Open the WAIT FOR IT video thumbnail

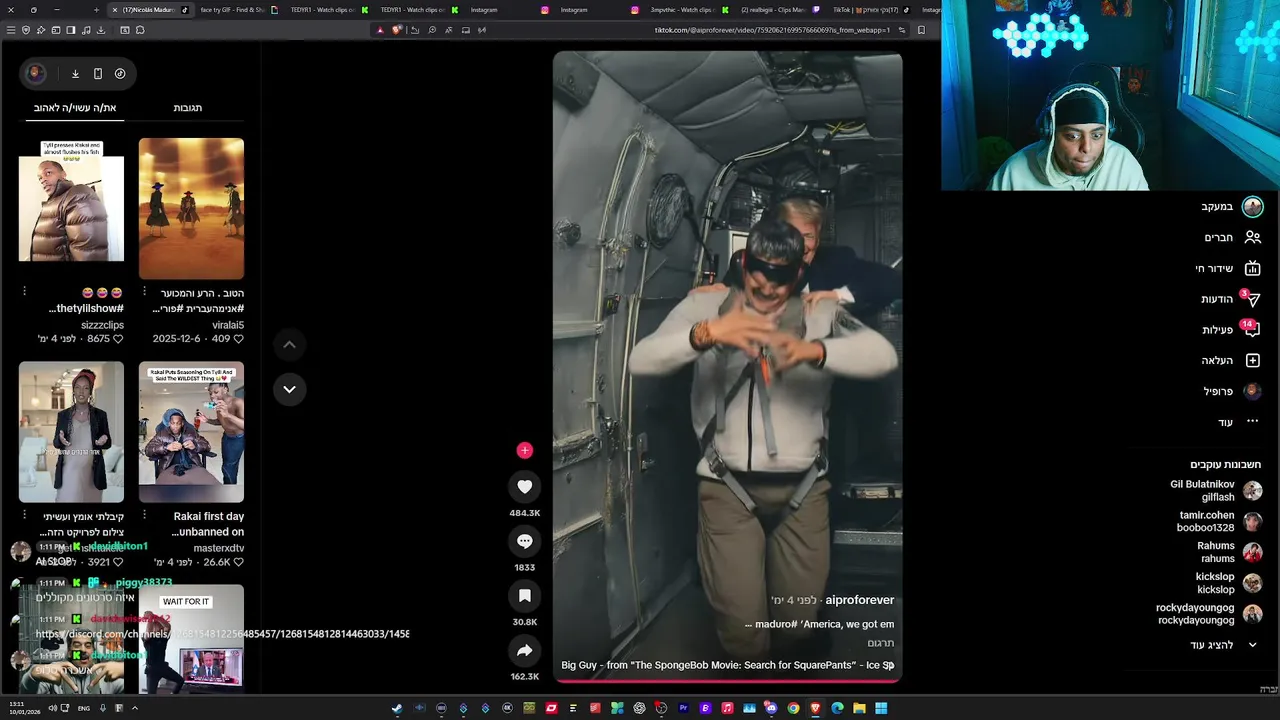[191, 638]
